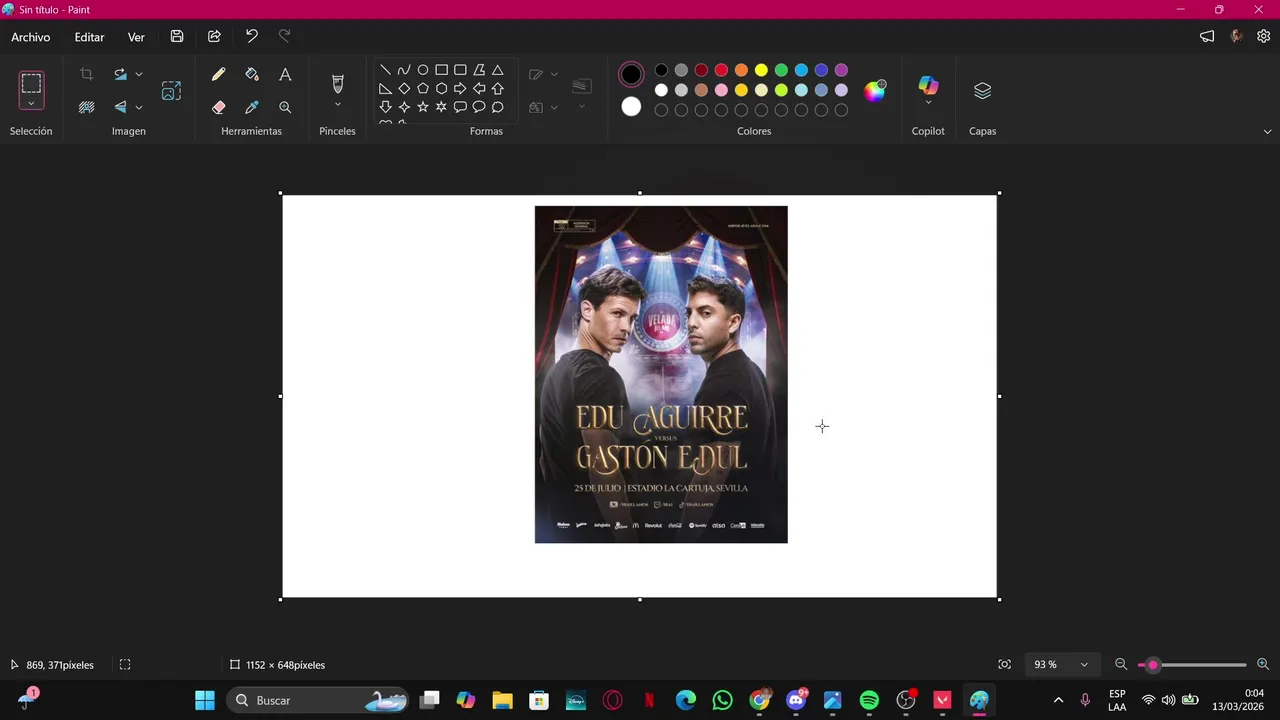The height and width of the screenshot is (720, 1280).
Task: Pick the red color swatch
Action: pyautogui.click(x=721, y=70)
